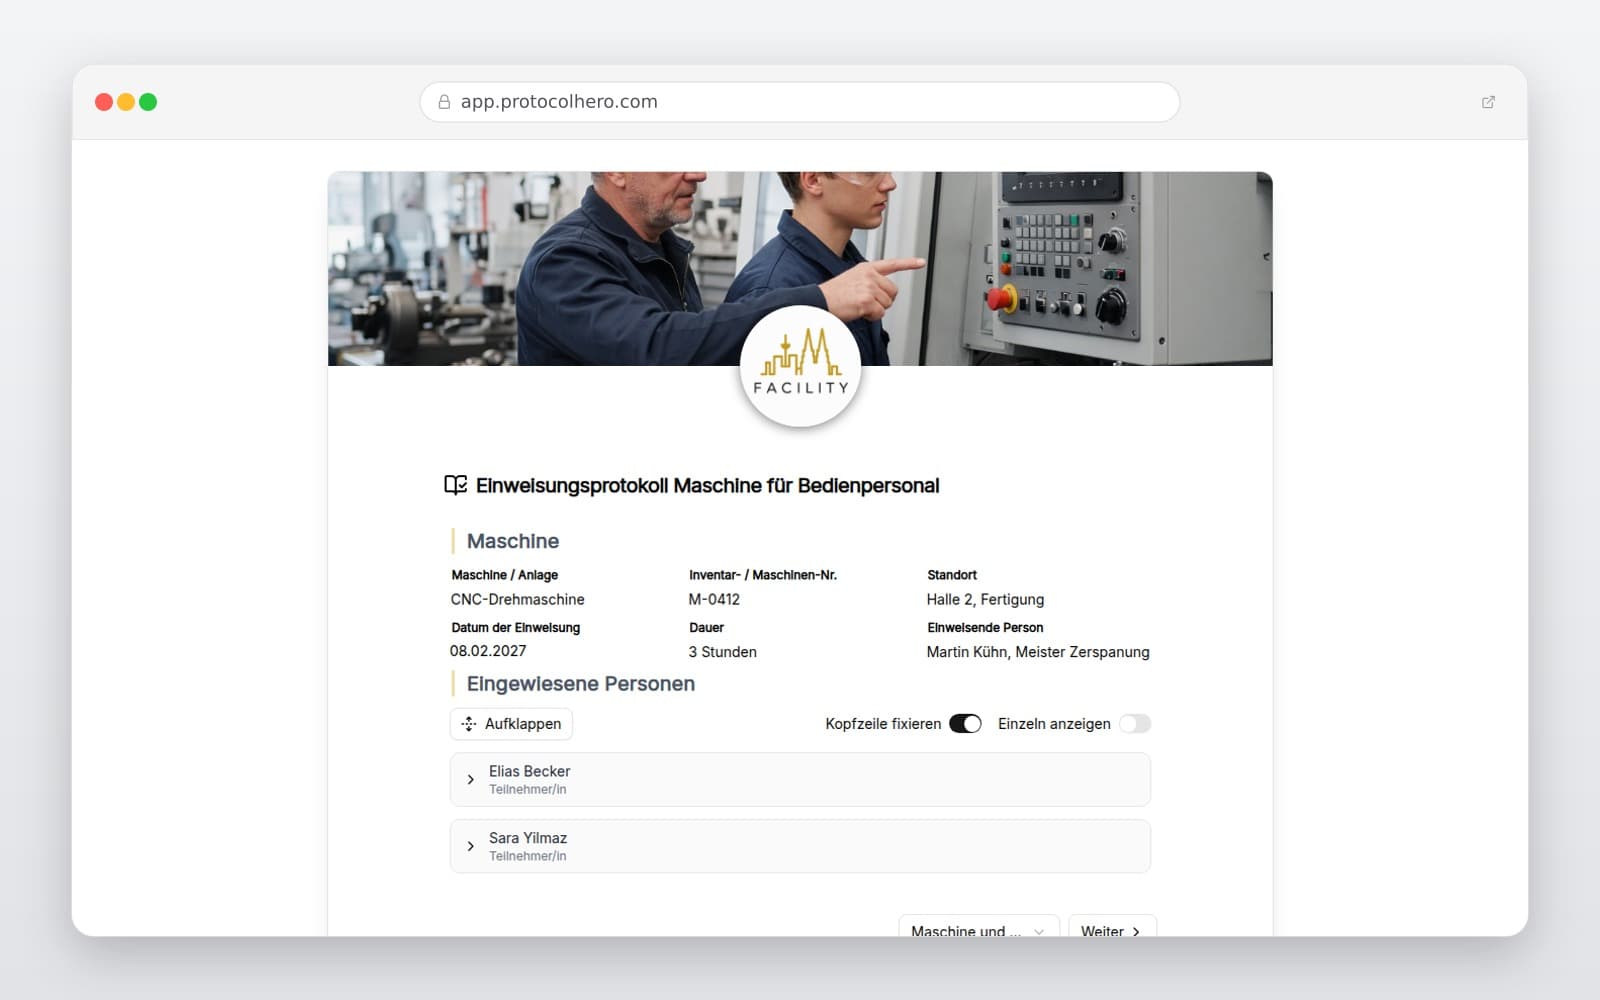Expand the Sara Yilmaz row chevron
1600x1000 pixels.
pos(470,847)
